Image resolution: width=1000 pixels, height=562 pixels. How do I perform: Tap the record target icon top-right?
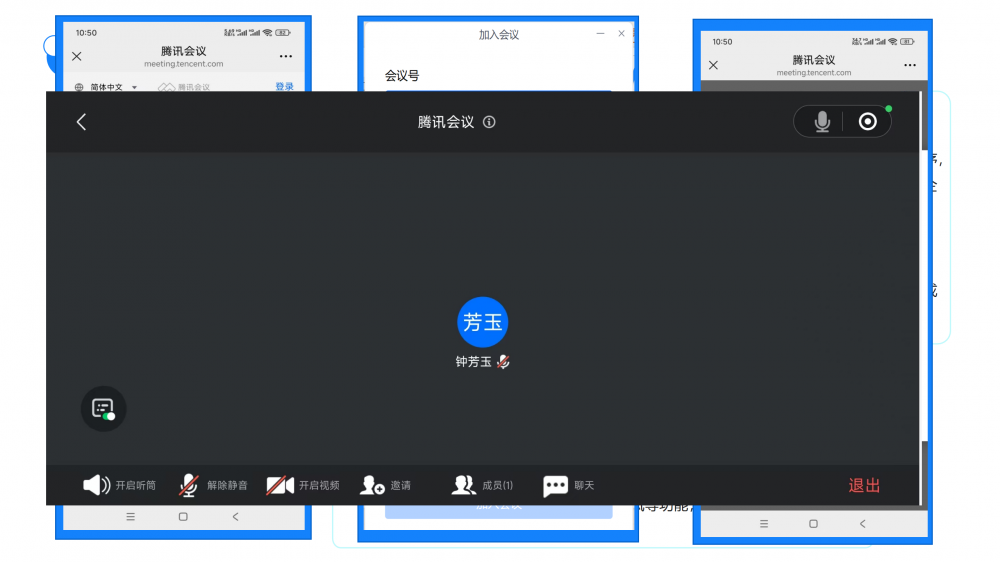(x=867, y=121)
